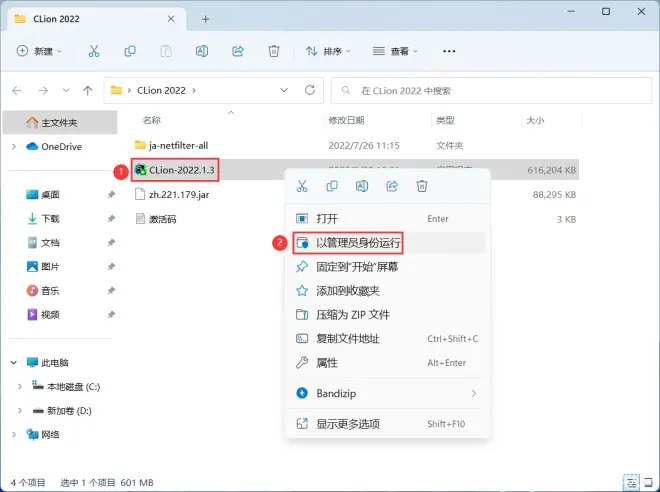Click Copy icon in the context menu
The height and width of the screenshot is (492, 660).
pyautogui.click(x=332, y=186)
